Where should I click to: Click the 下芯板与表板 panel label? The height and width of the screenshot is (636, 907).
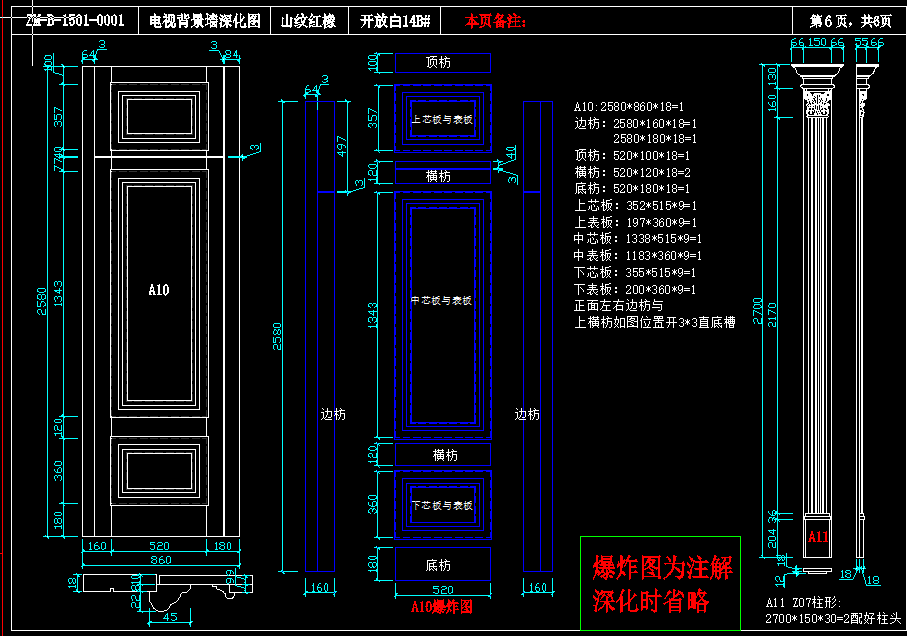coord(442,505)
